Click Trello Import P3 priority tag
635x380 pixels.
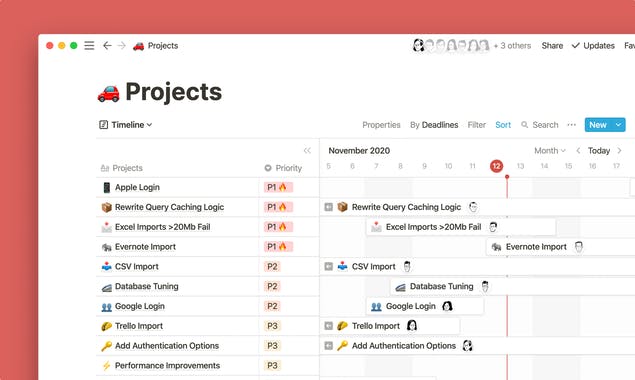click(272, 326)
